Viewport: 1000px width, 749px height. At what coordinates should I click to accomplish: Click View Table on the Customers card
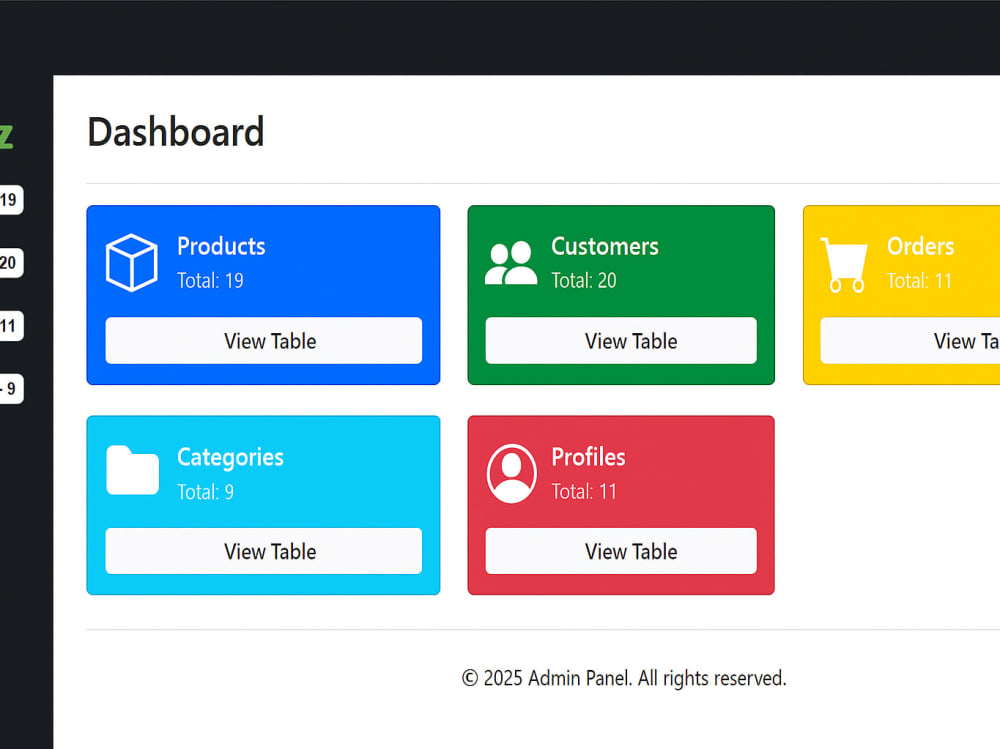620,341
